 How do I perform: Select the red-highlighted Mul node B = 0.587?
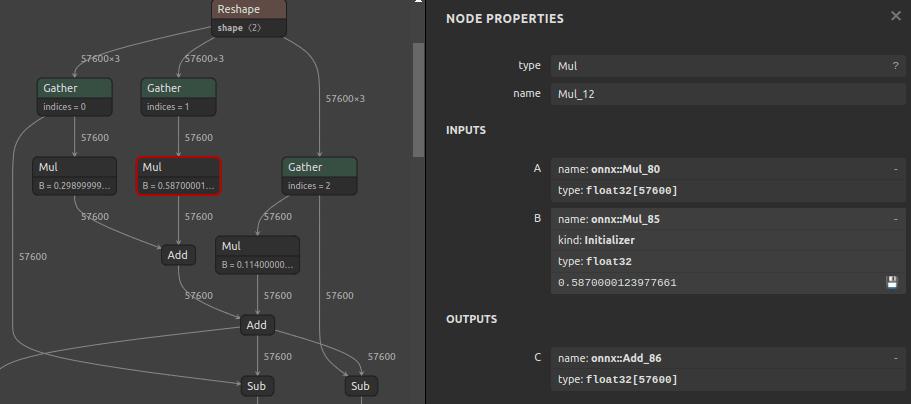(x=178, y=176)
